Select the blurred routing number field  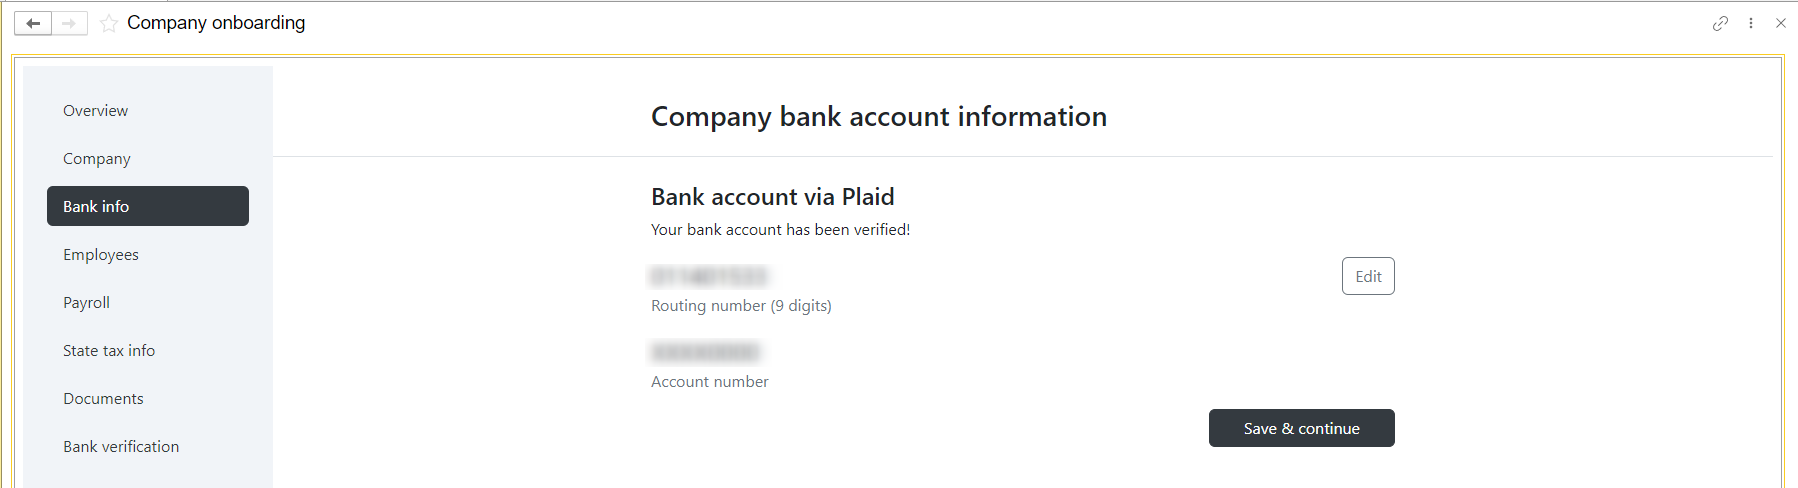pyautogui.click(x=709, y=276)
